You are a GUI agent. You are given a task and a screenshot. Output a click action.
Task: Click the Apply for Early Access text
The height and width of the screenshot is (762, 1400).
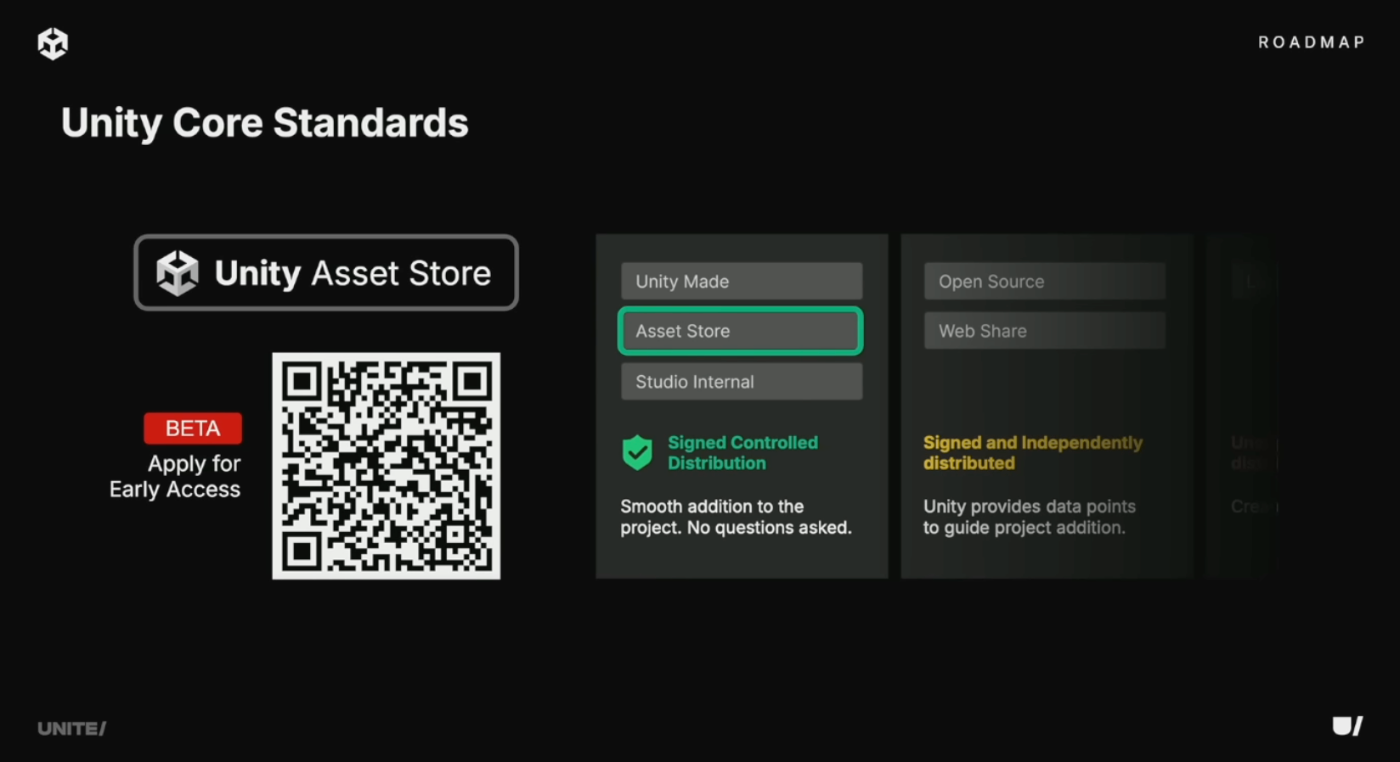pos(175,476)
